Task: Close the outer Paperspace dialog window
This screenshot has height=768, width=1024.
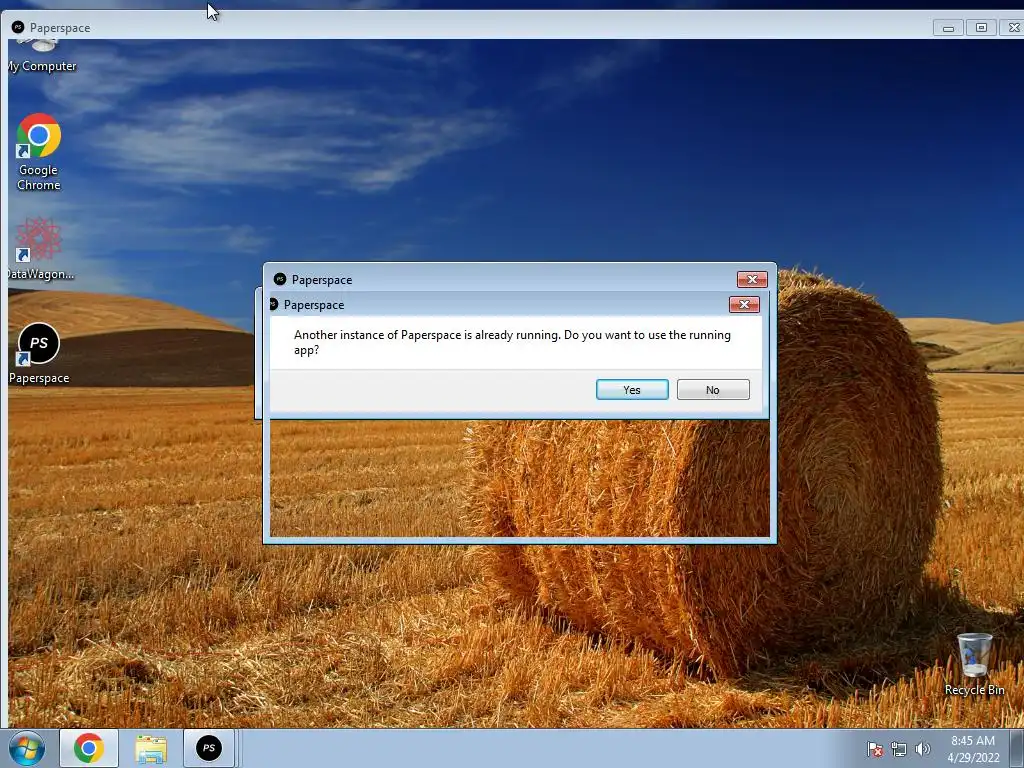Action: pos(752,280)
